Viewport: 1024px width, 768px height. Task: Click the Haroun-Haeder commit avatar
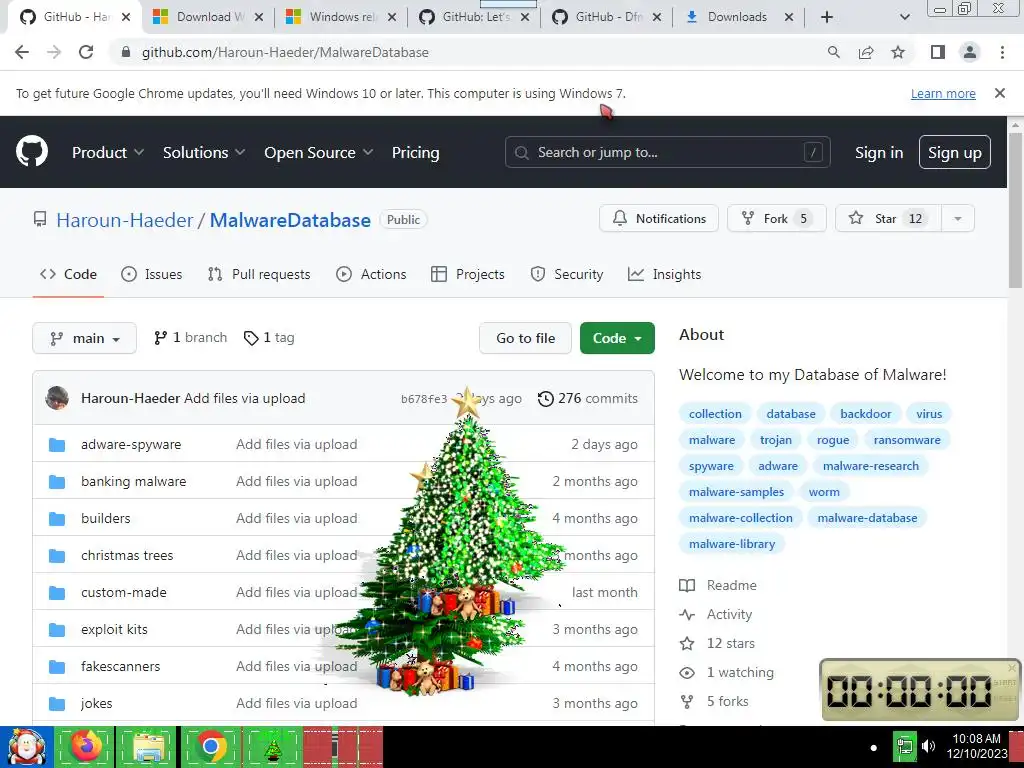pos(57,398)
